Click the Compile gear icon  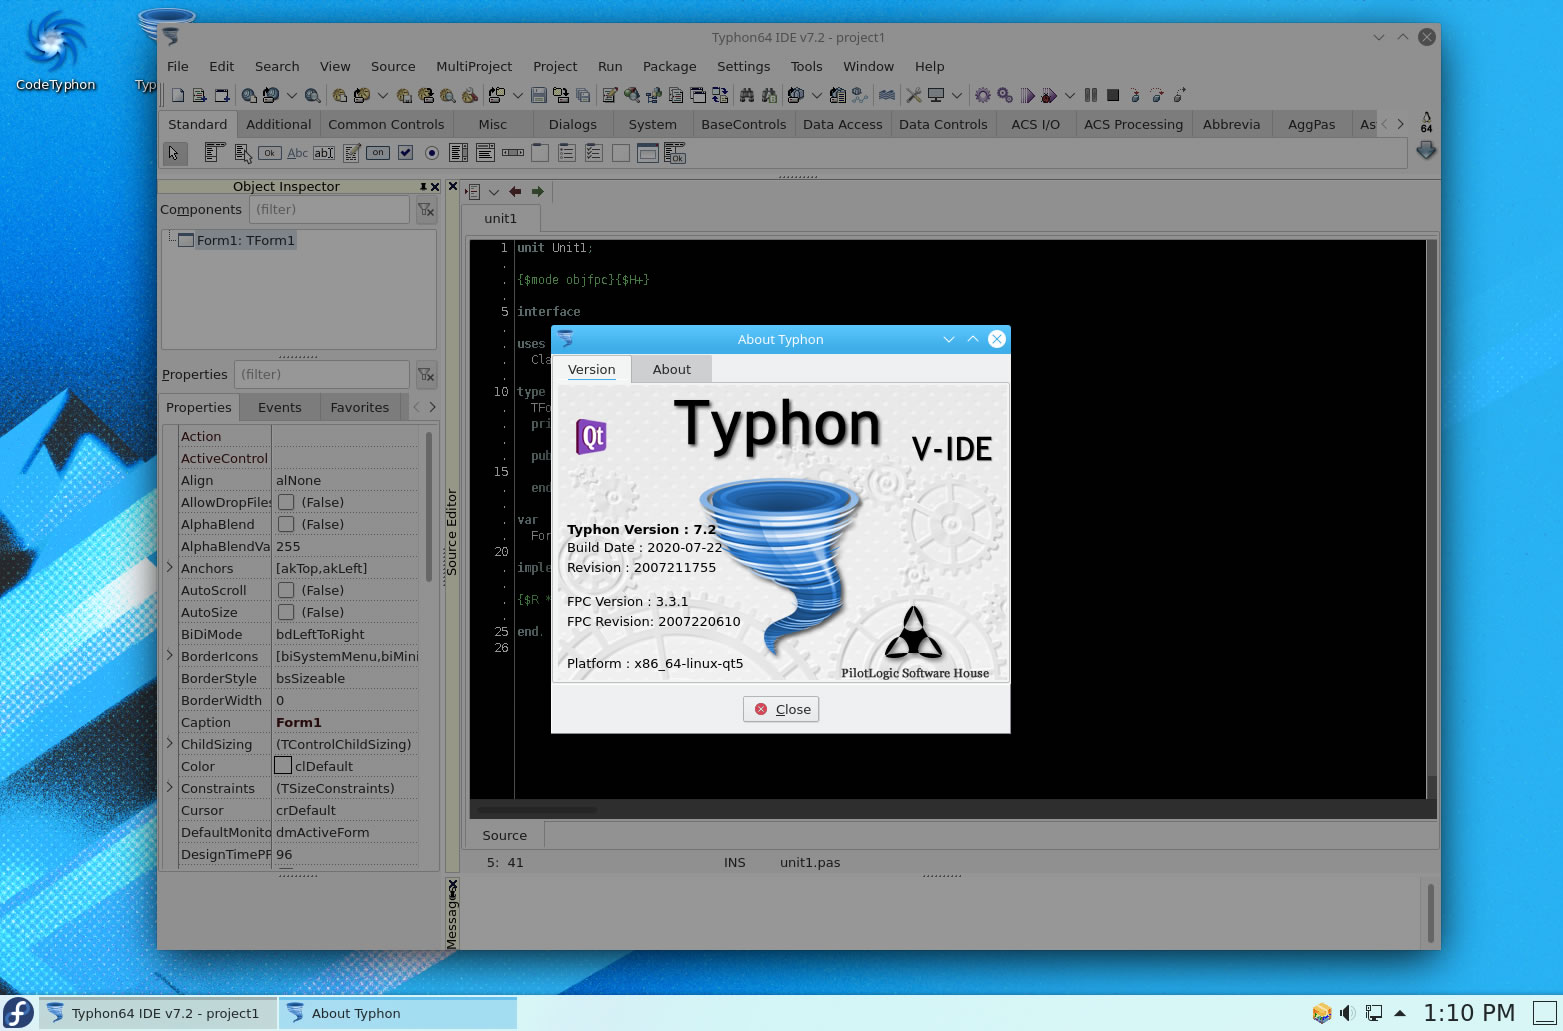(x=983, y=95)
